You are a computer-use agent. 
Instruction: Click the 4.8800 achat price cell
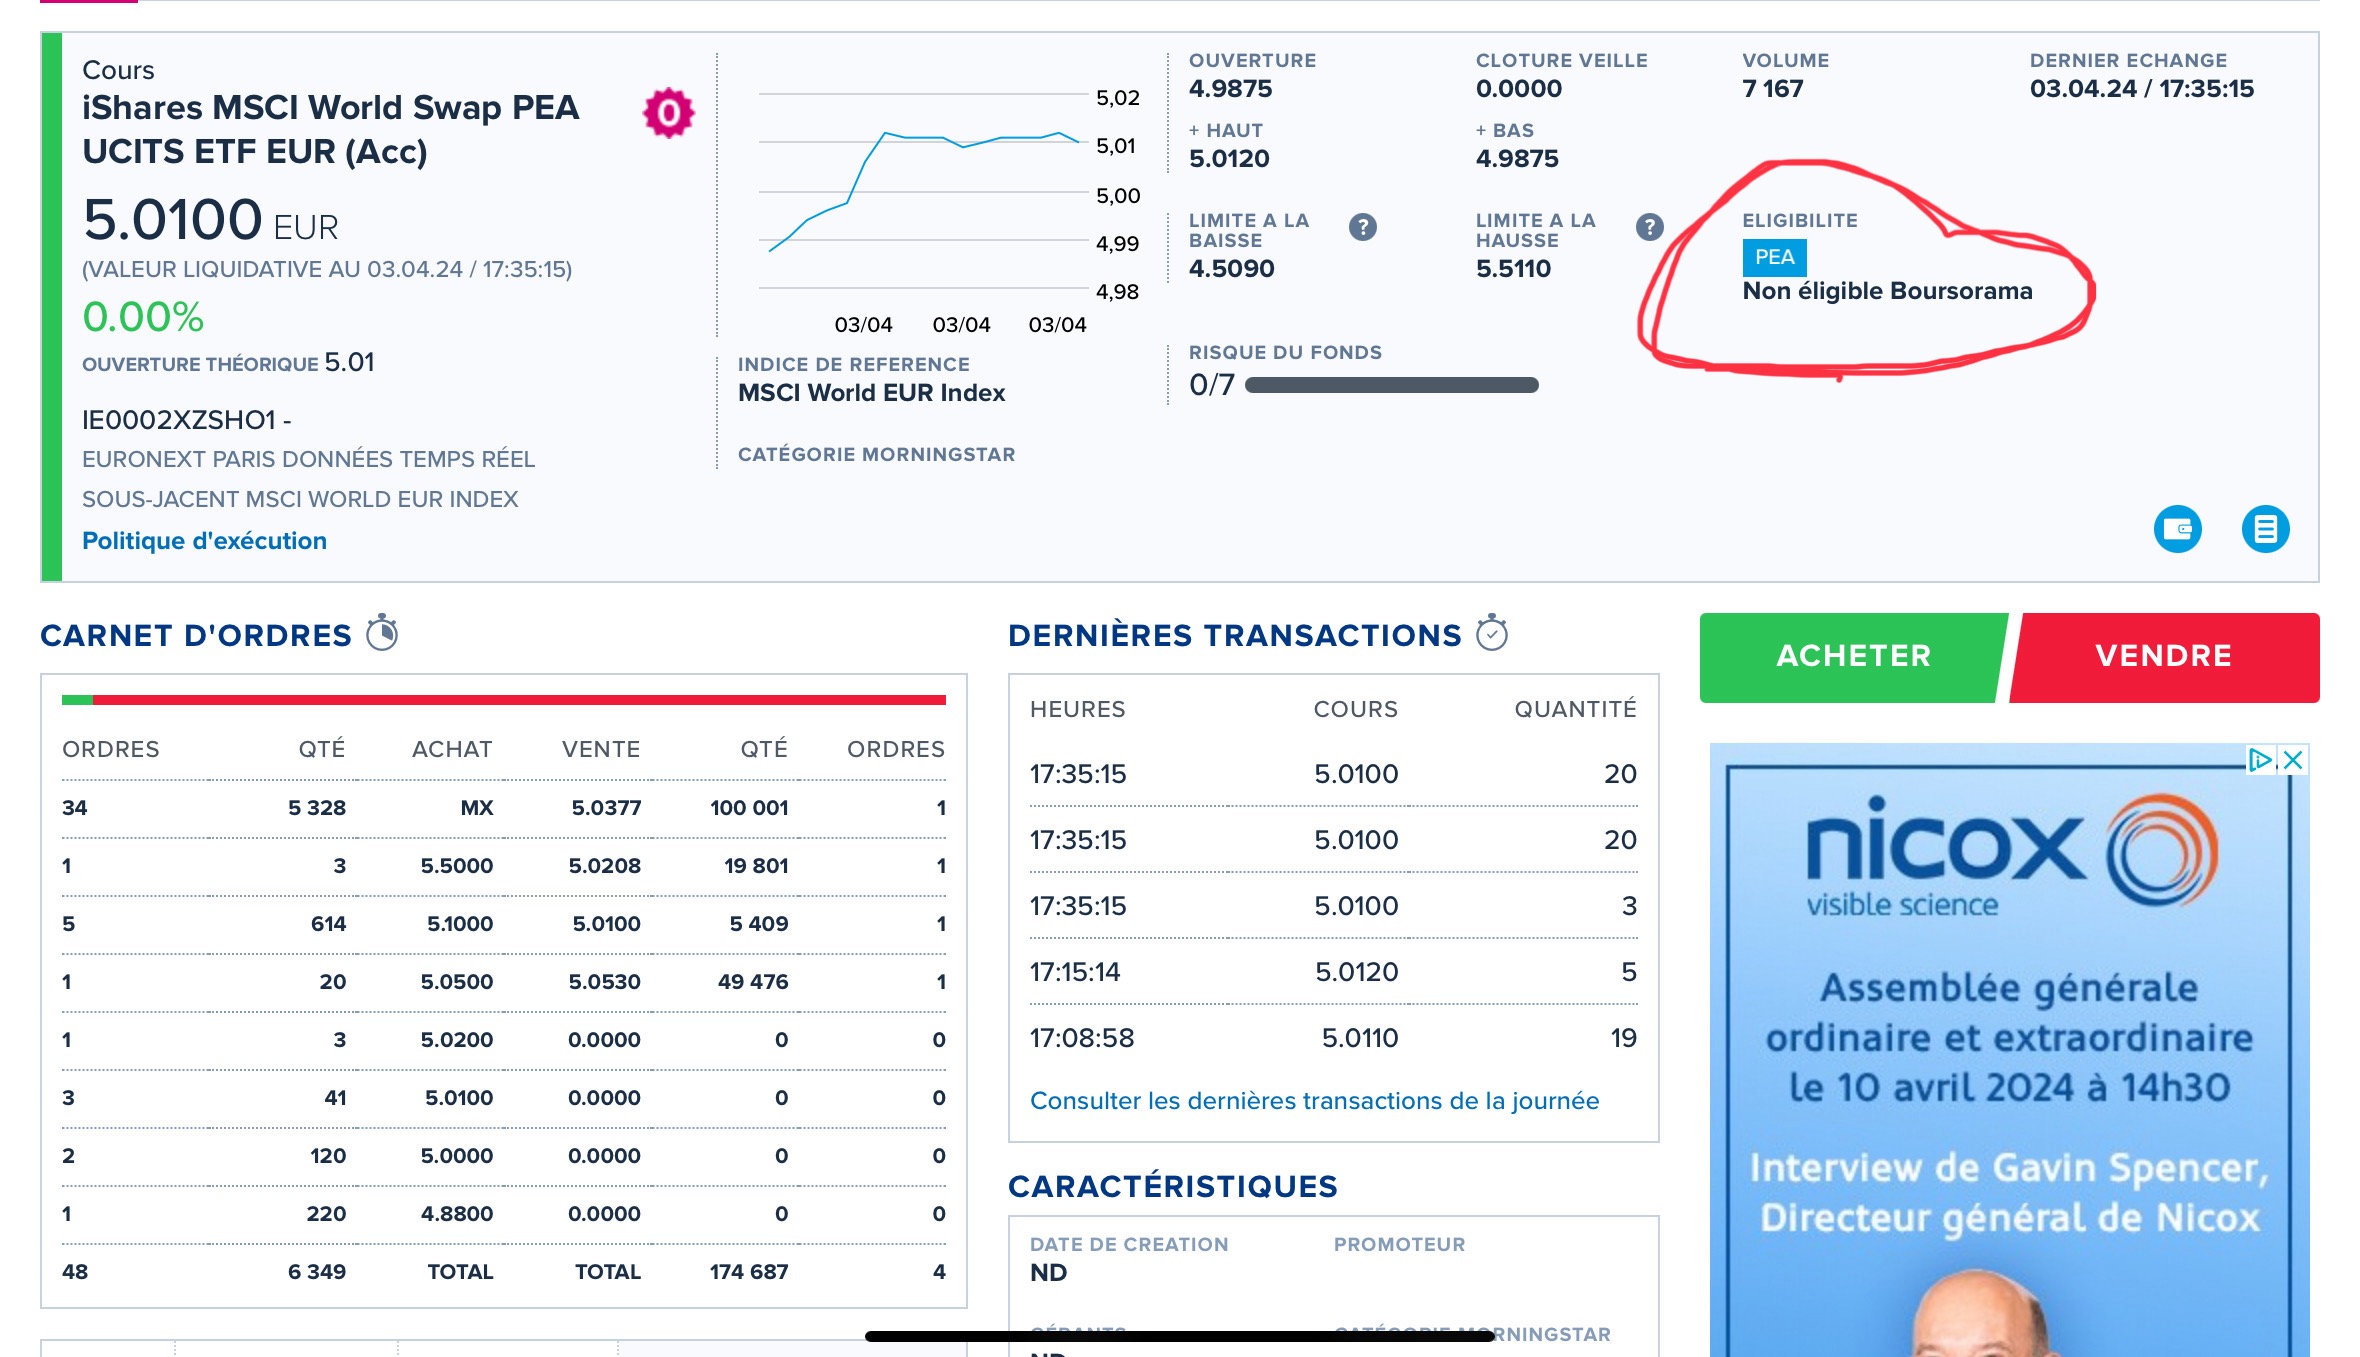pos(456,1214)
